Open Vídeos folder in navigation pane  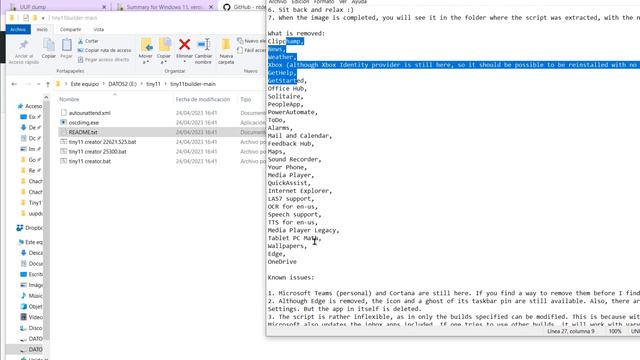tap(32, 317)
